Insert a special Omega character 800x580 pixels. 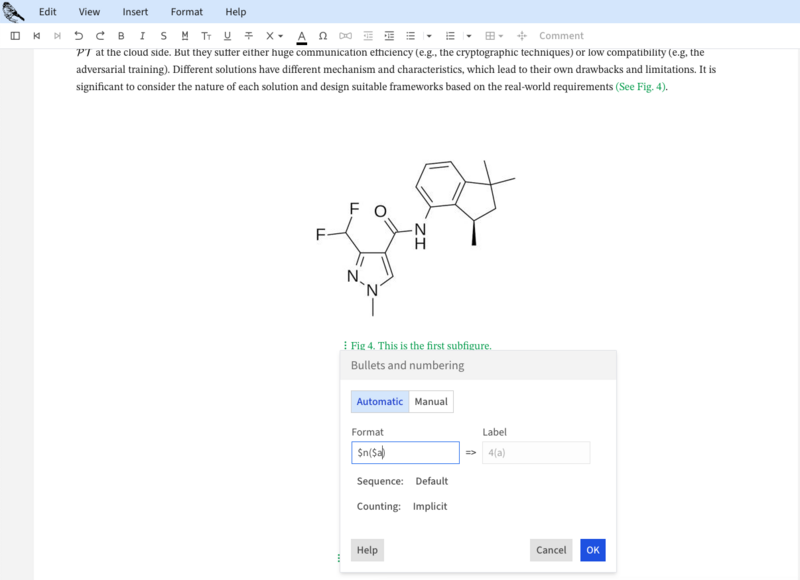(x=323, y=35)
